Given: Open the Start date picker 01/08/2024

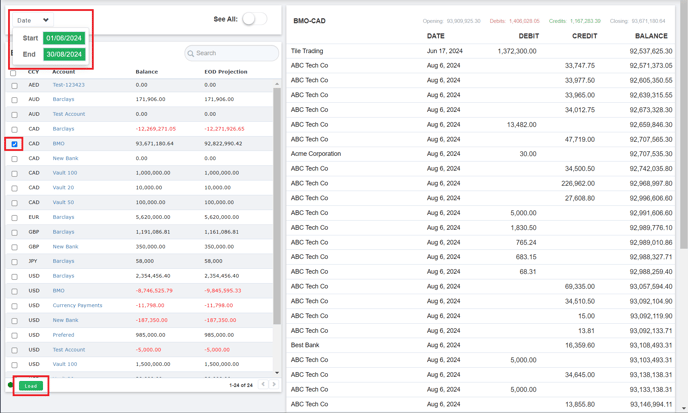Looking at the screenshot, I should pyautogui.click(x=64, y=38).
